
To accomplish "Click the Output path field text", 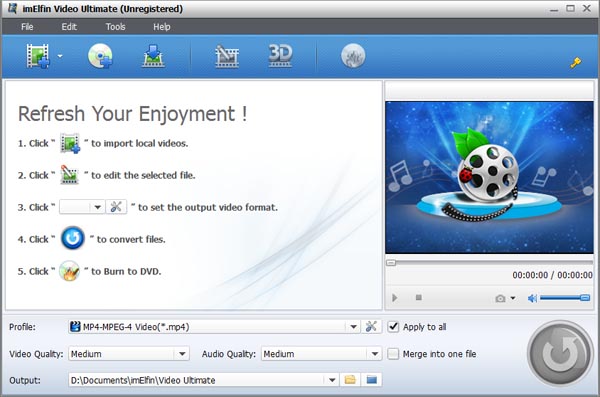I will coord(143,380).
